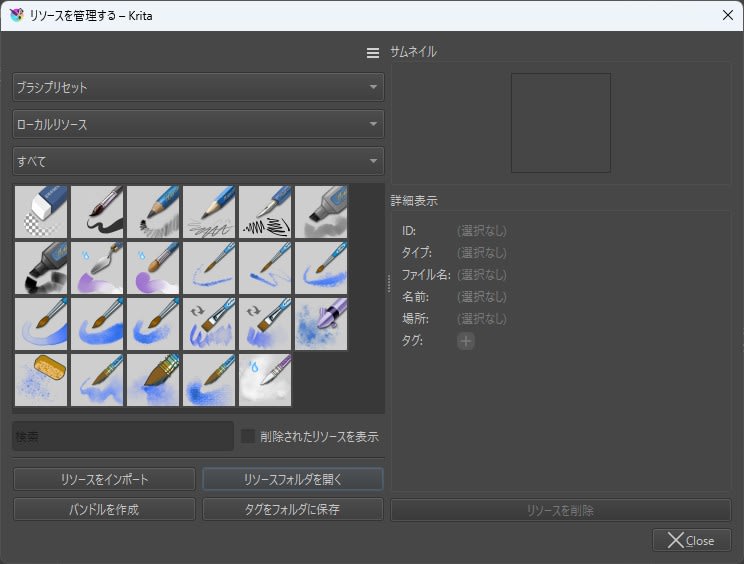The image size is (744, 564).
Task: Select the light blue dotted curve brush preset
Action: pyautogui.click(x=209, y=268)
